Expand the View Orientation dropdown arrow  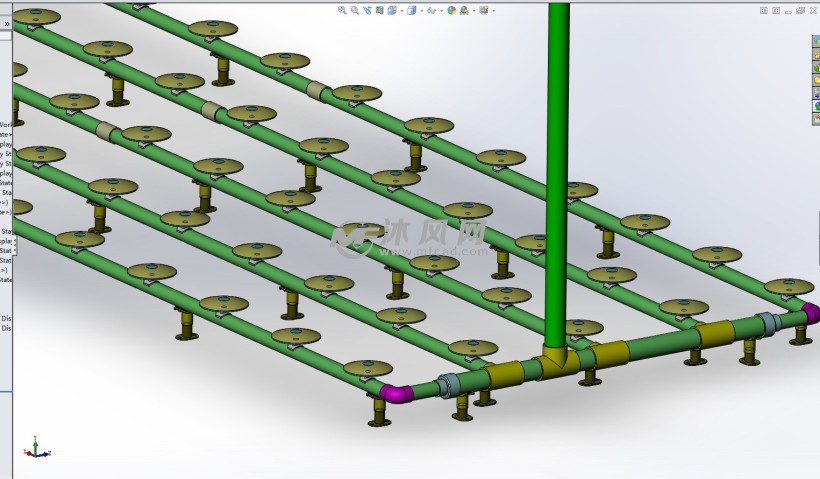click(x=402, y=10)
